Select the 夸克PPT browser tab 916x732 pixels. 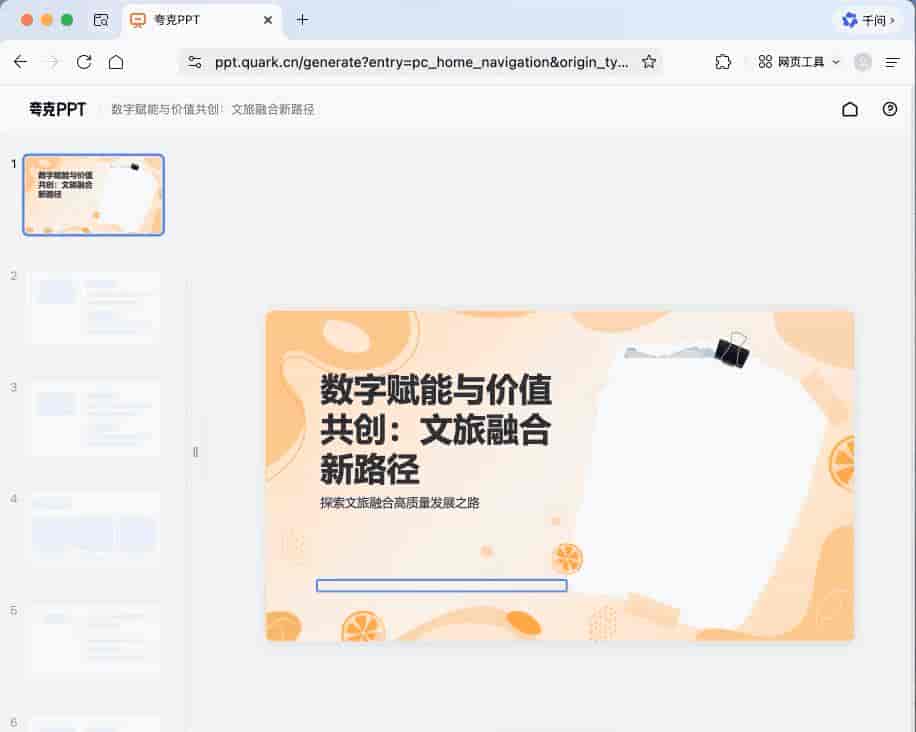pyautogui.click(x=202, y=20)
